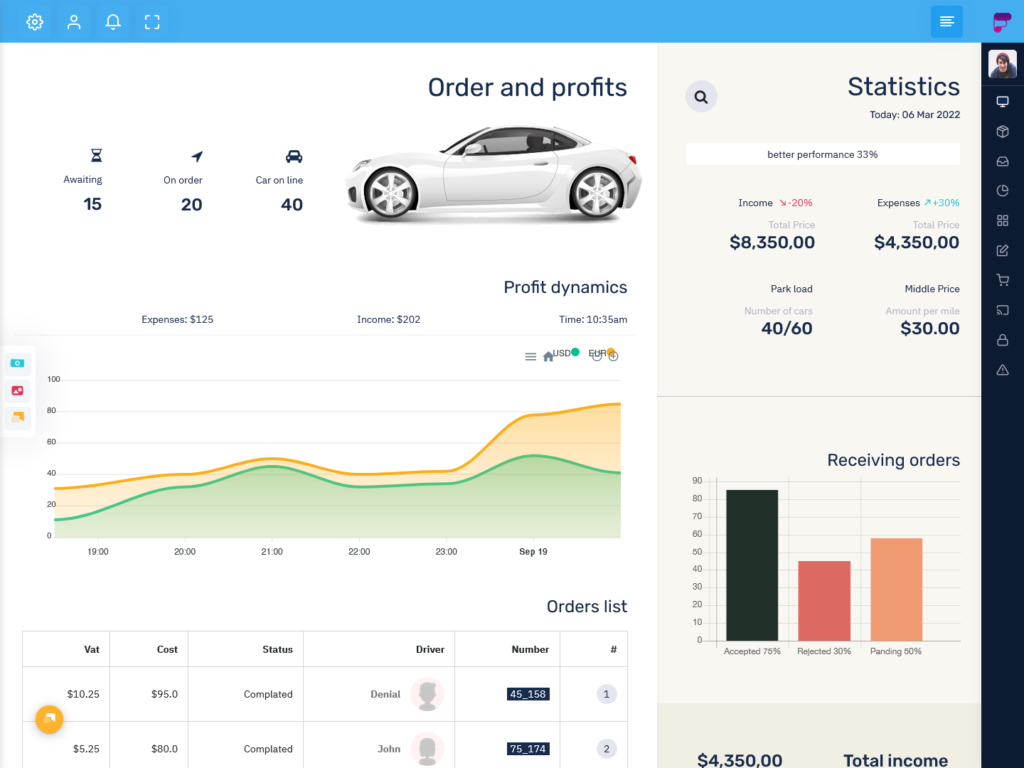
Task: Click the warning triangle icon in right sidebar
Action: coord(1002,371)
